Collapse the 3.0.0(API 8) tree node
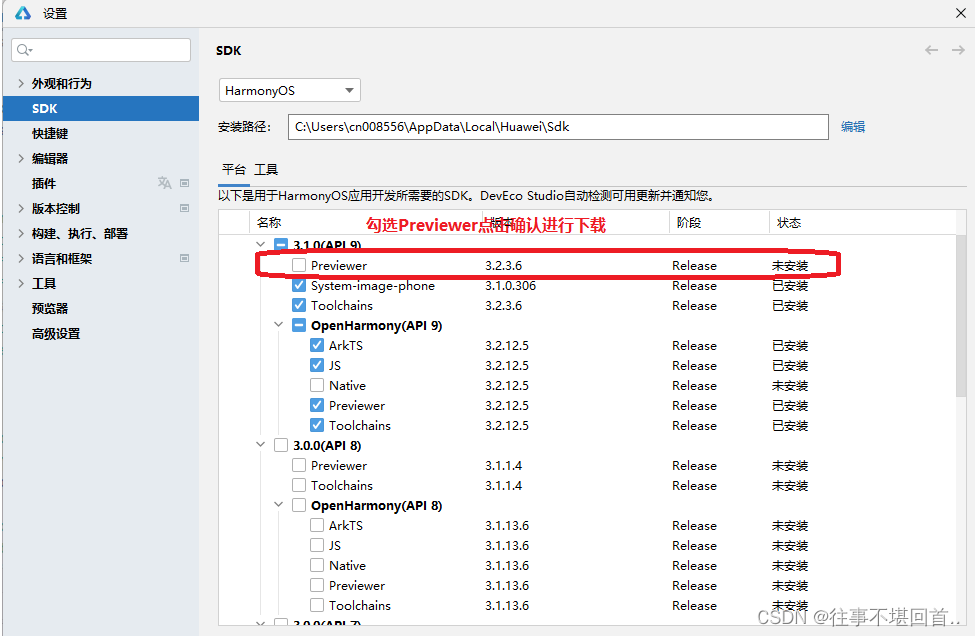The image size is (975, 636). [x=261, y=445]
